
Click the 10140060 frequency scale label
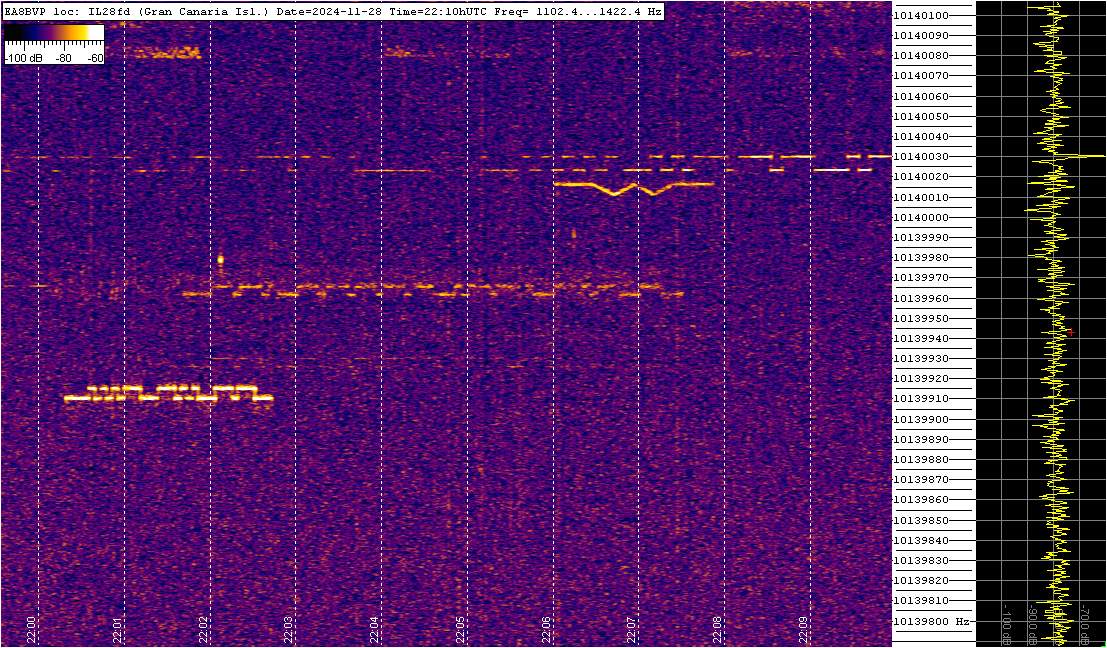pos(921,96)
